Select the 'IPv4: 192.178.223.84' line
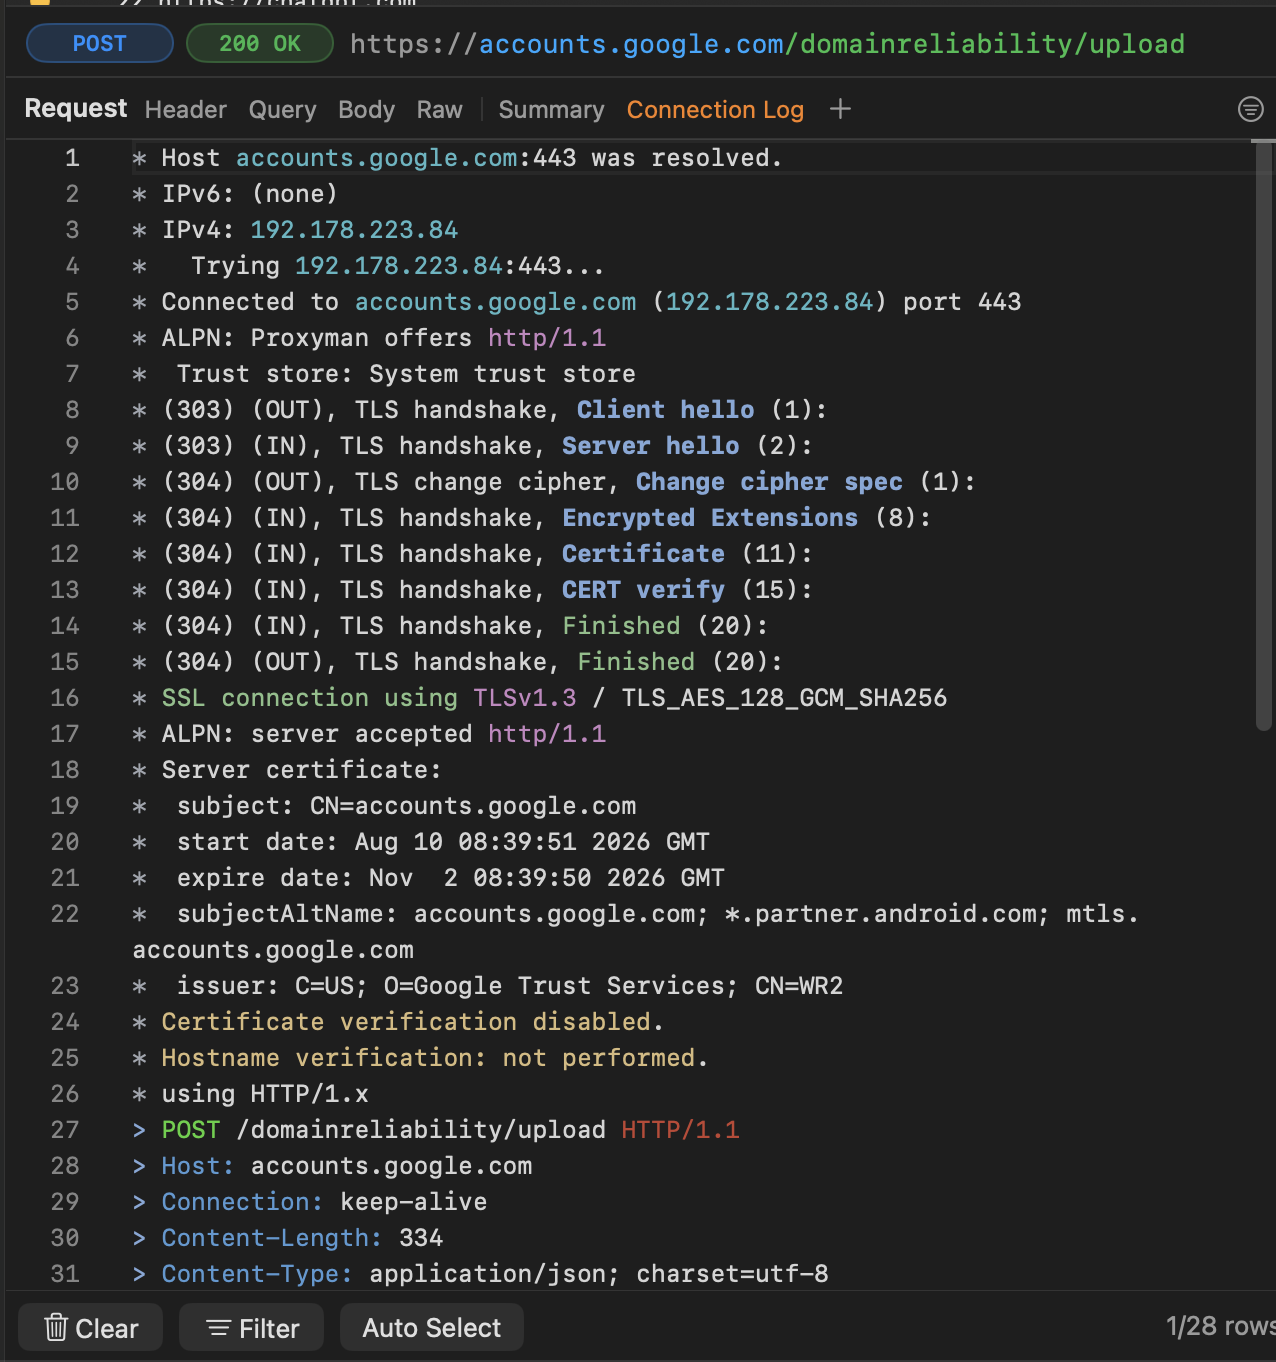The image size is (1276, 1362). (295, 230)
